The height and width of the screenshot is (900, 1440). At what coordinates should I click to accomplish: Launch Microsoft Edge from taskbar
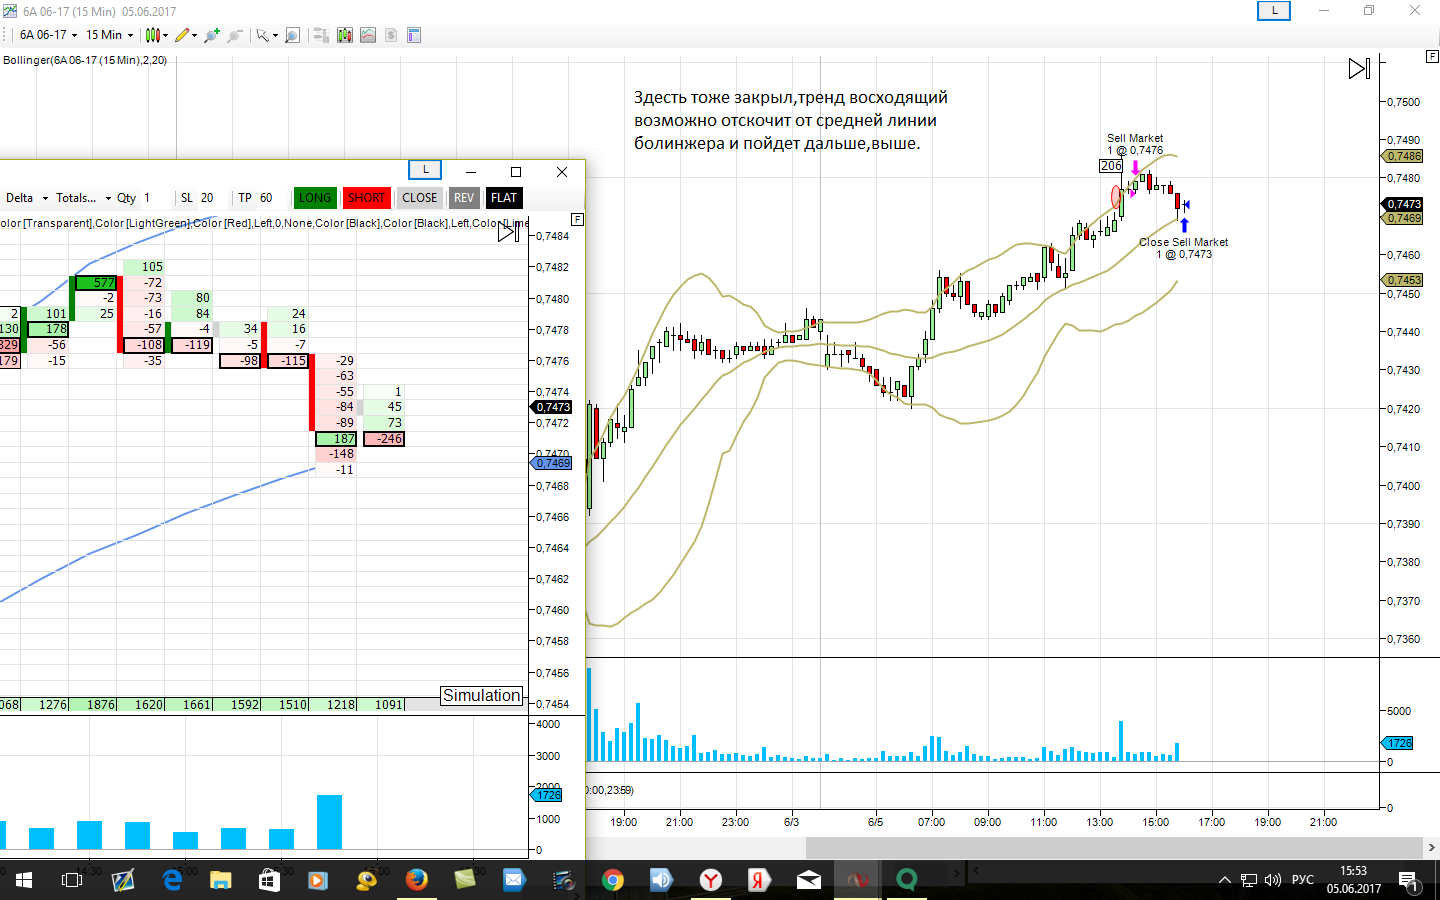click(172, 880)
